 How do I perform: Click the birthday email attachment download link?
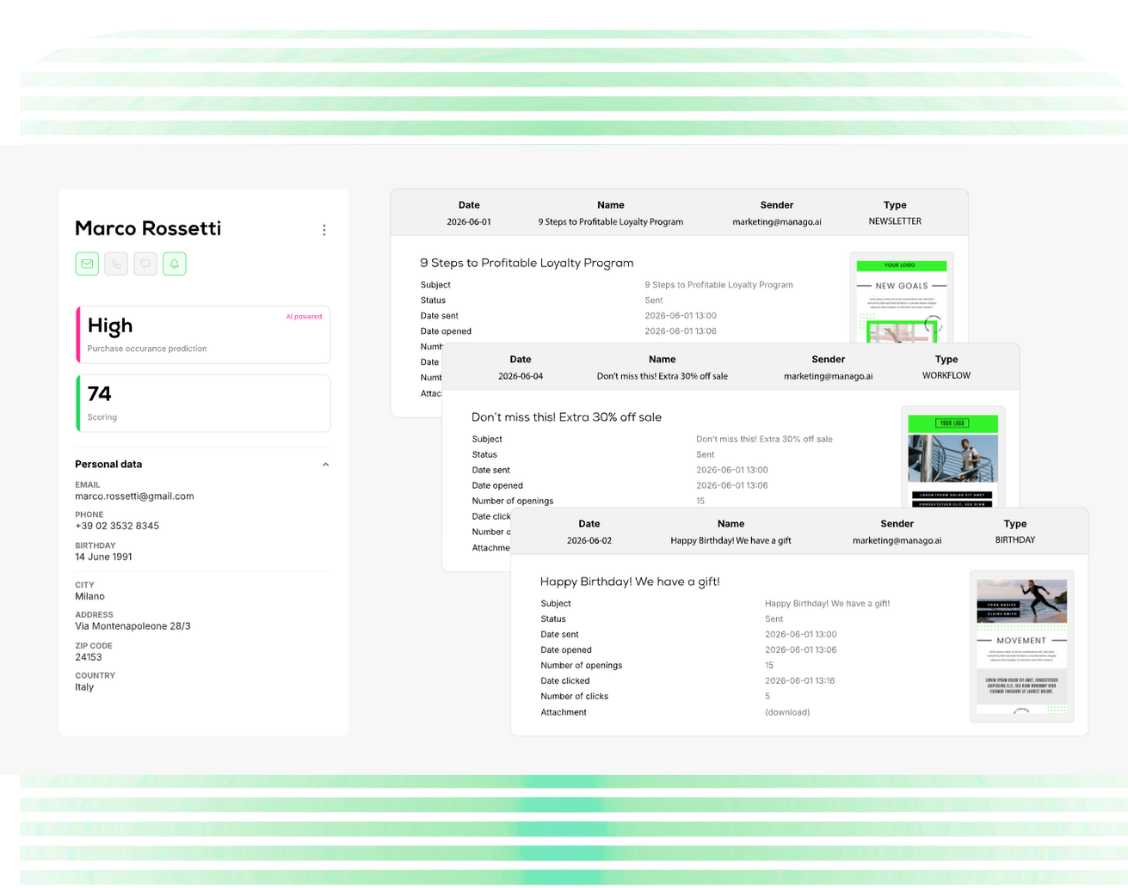787,712
